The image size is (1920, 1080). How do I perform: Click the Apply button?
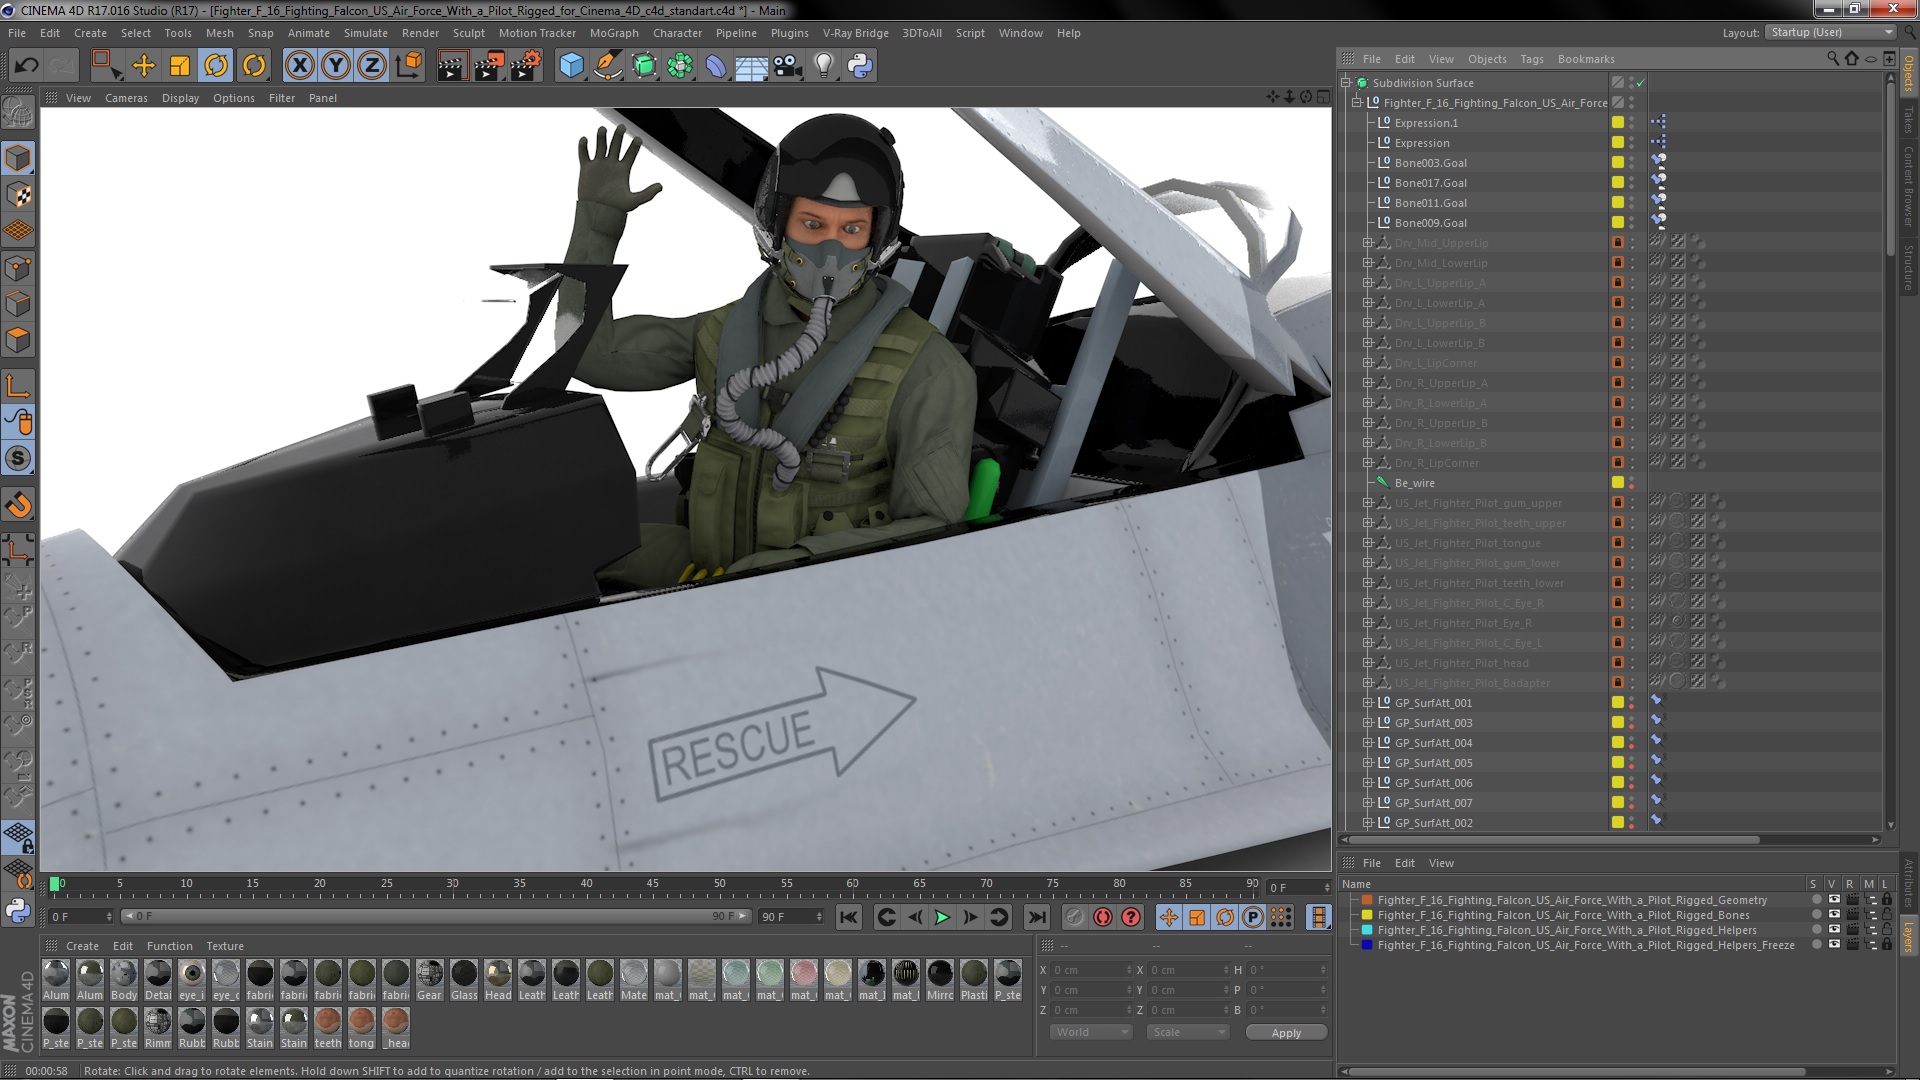point(1286,1033)
